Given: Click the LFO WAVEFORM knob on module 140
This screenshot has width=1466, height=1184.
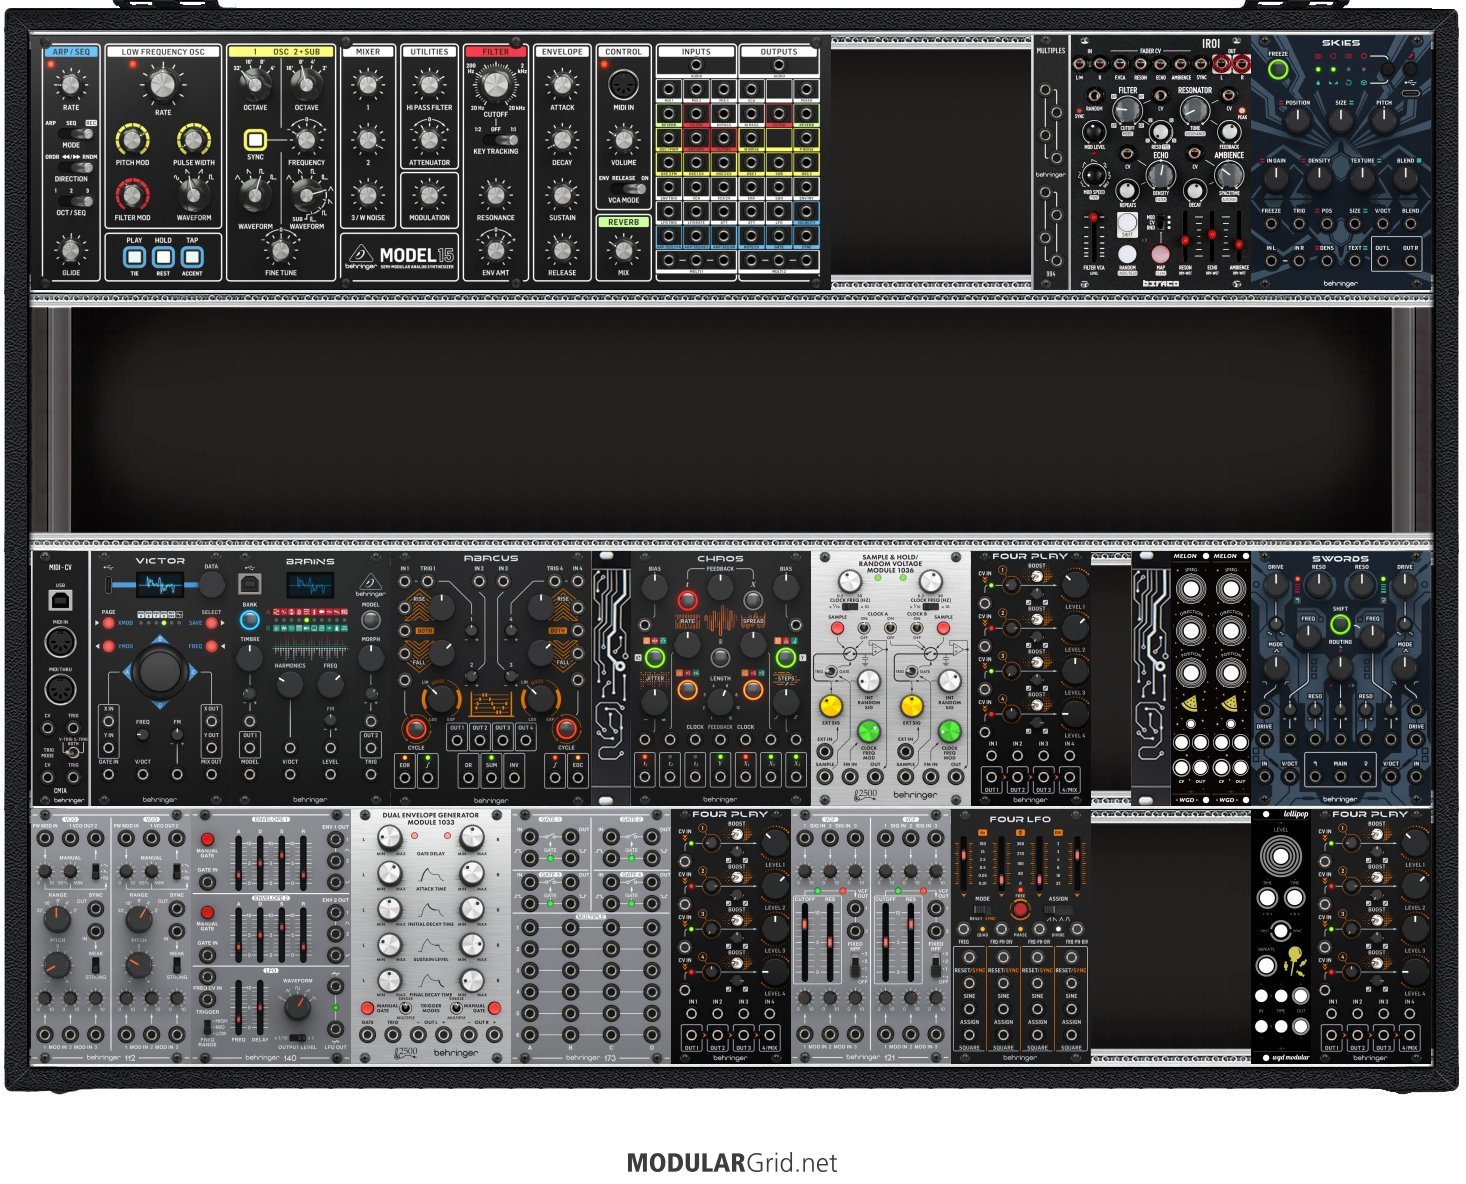Looking at the screenshot, I should pos(298,1008).
